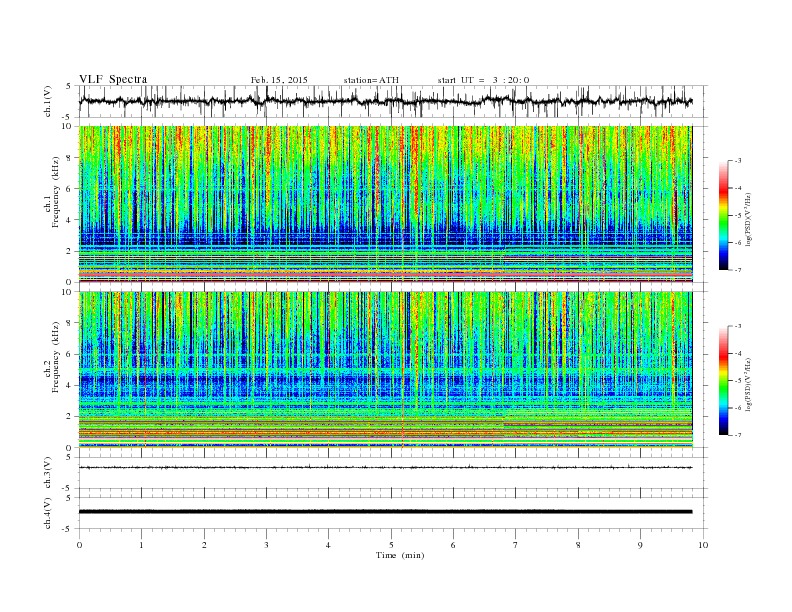Click the time axis tick label '10'

tap(703, 545)
